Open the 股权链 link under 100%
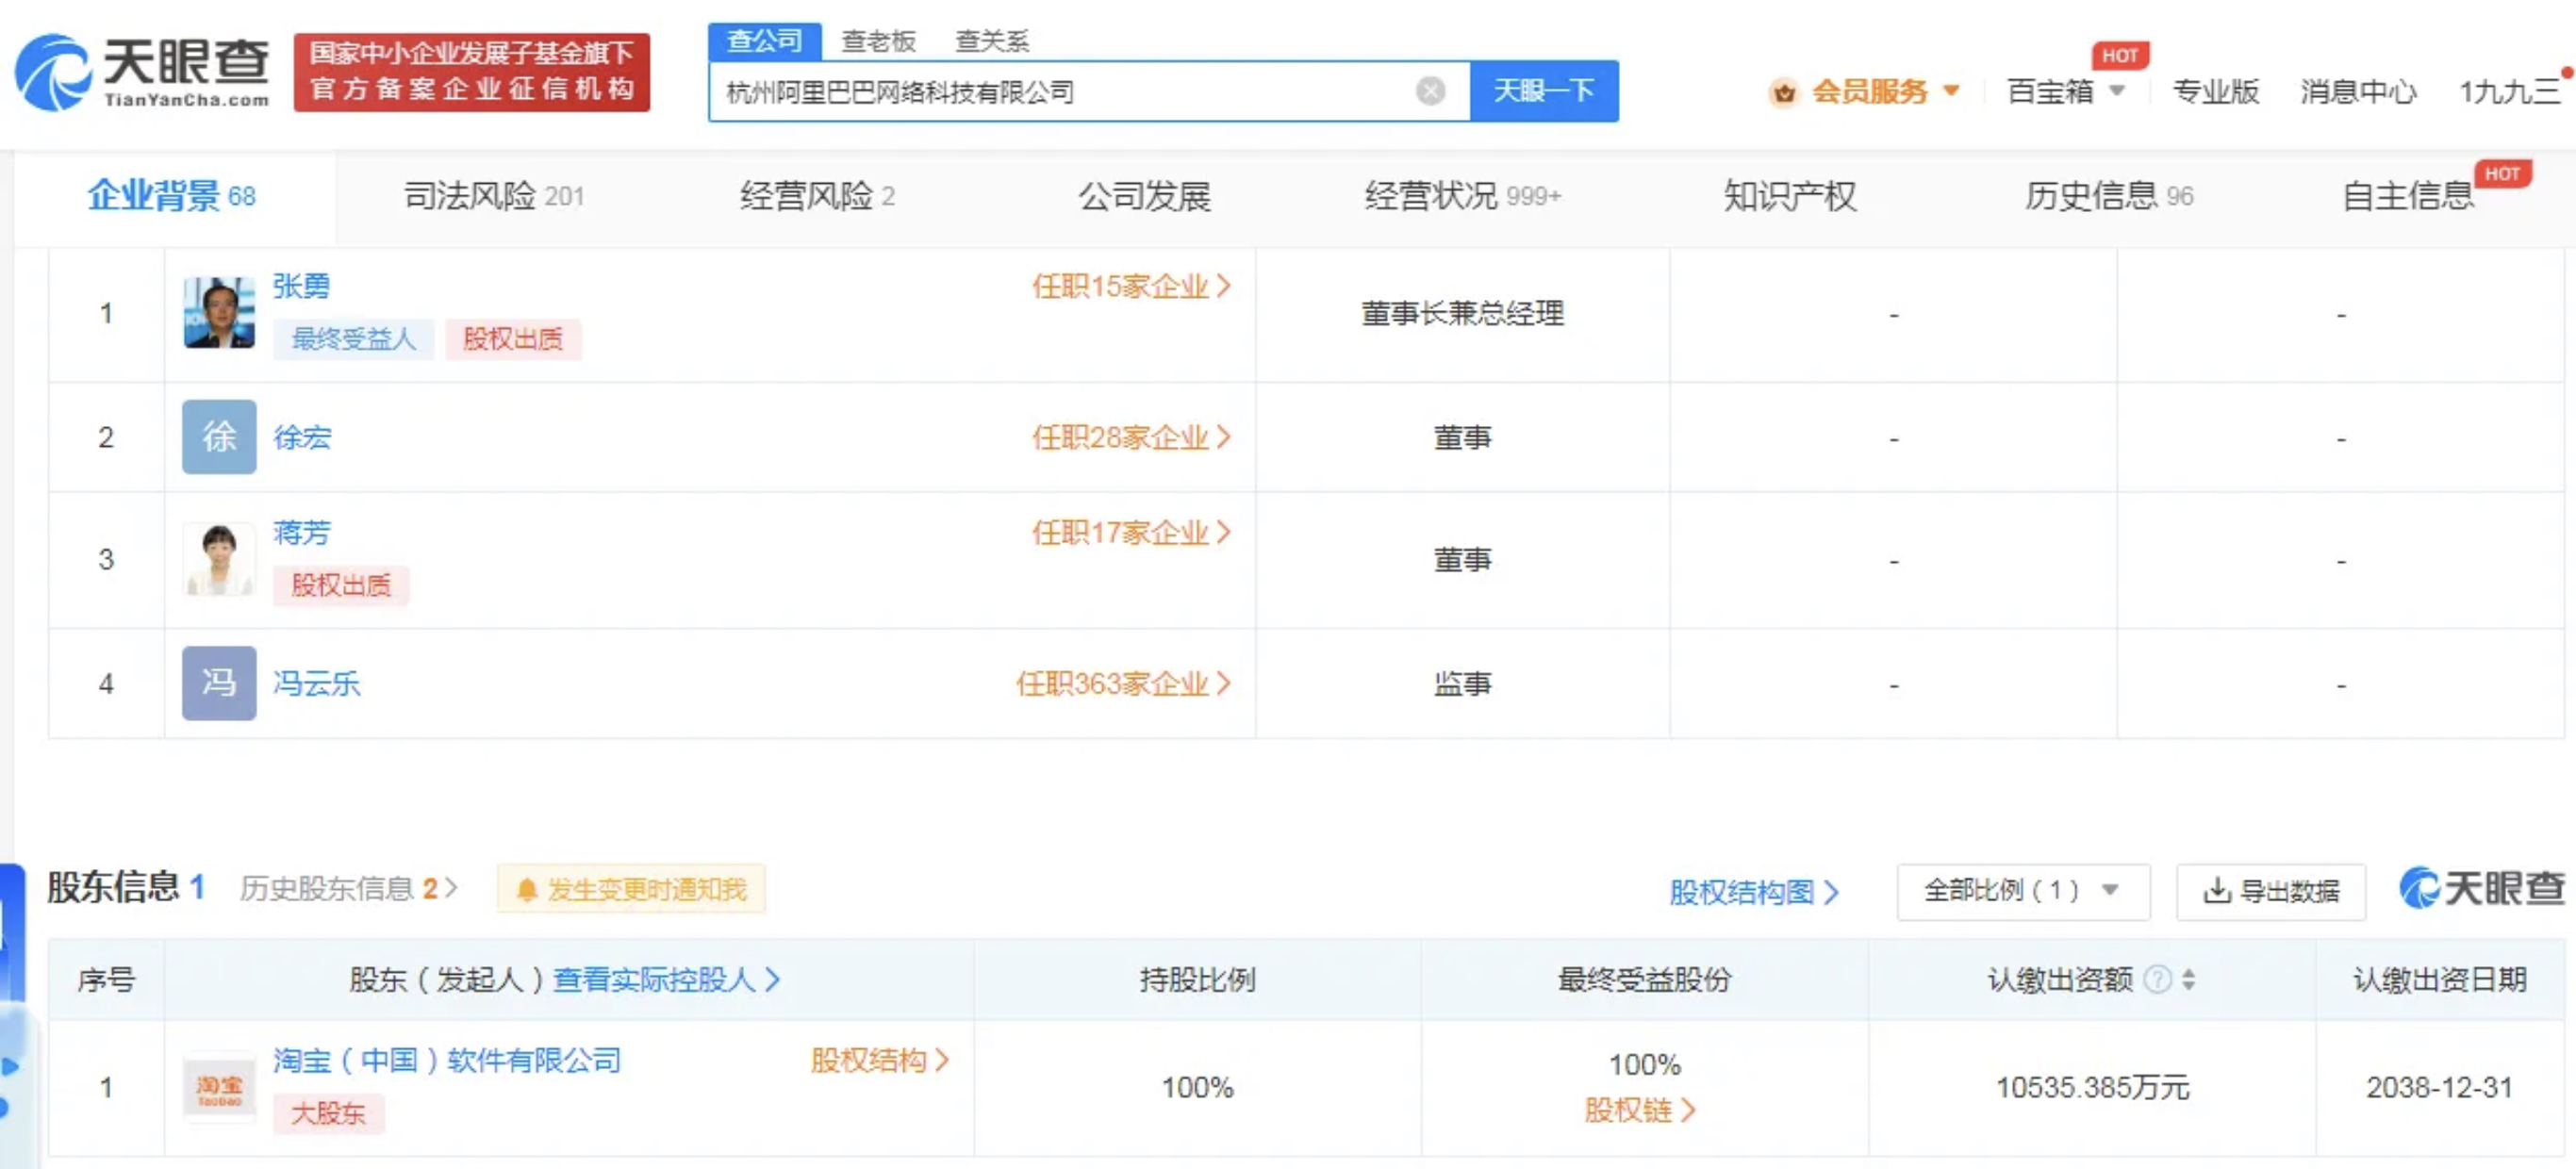The height and width of the screenshot is (1169, 2576). pyautogui.click(x=1640, y=1110)
